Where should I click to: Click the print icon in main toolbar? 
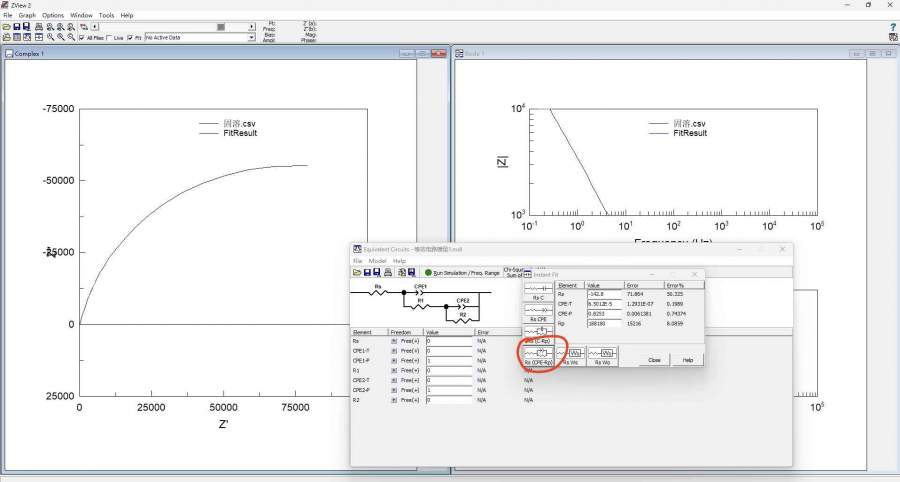coord(38,27)
